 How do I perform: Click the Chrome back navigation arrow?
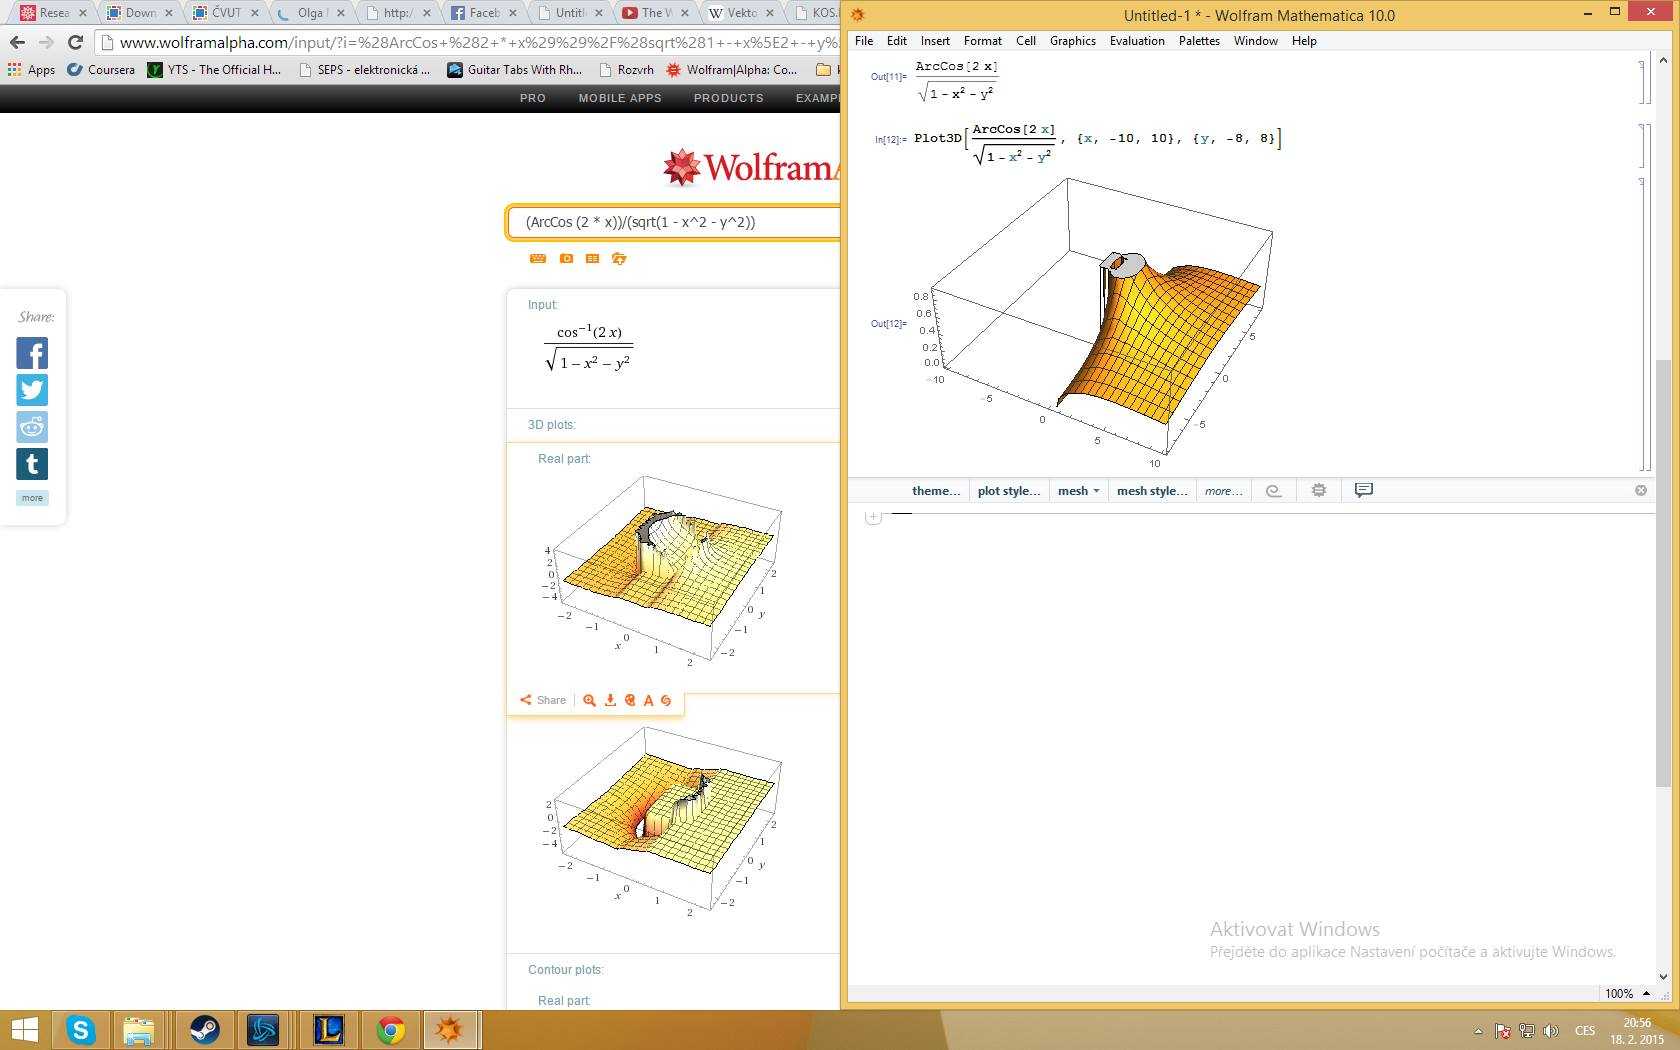(x=17, y=42)
